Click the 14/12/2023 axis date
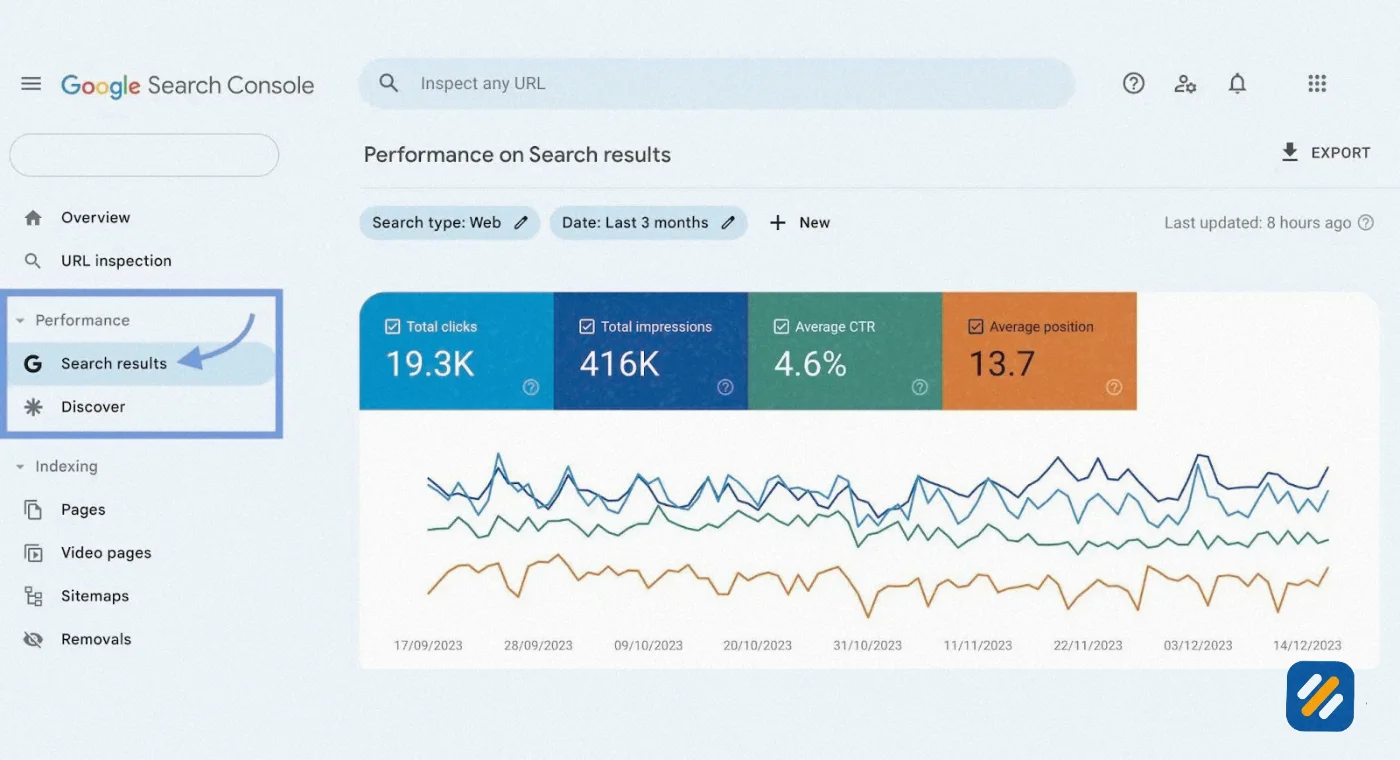The height and width of the screenshot is (760, 1400). coord(1307,645)
